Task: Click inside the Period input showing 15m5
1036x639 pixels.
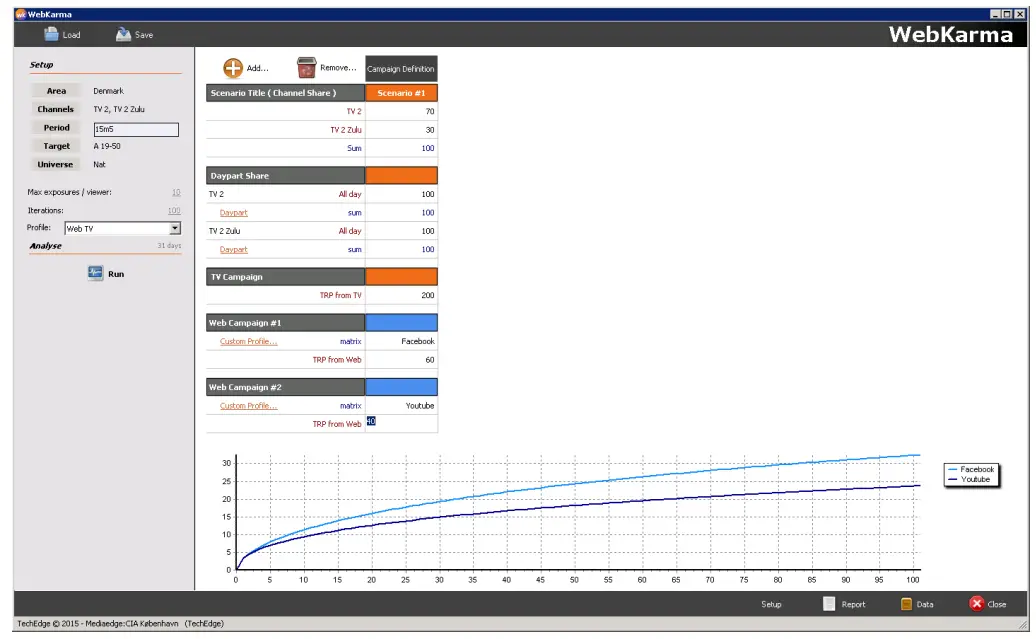Action: [135, 128]
